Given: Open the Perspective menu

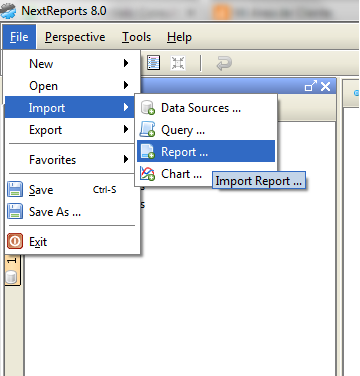Looking at the screenshot, I should tap(75, 37).
